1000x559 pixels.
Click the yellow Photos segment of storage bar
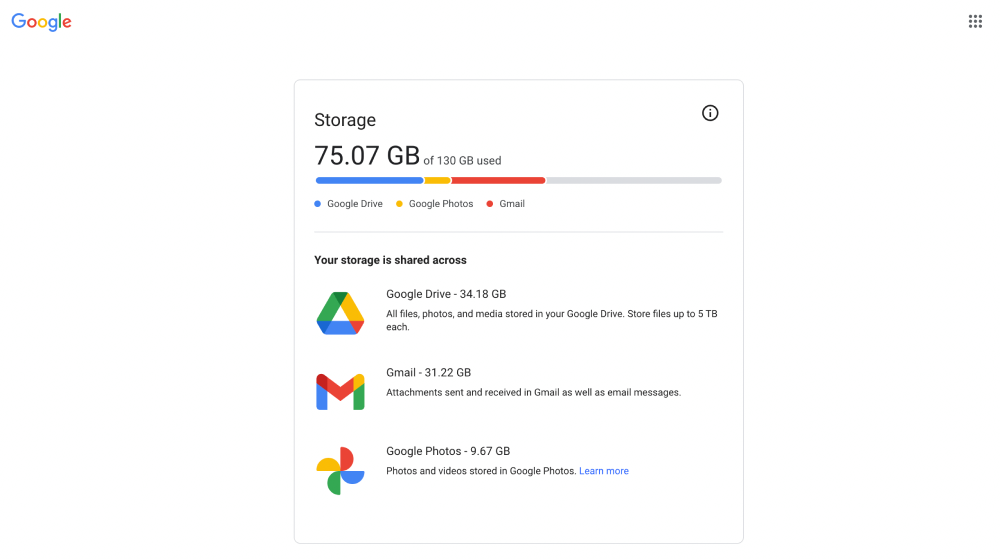(438, 180)
